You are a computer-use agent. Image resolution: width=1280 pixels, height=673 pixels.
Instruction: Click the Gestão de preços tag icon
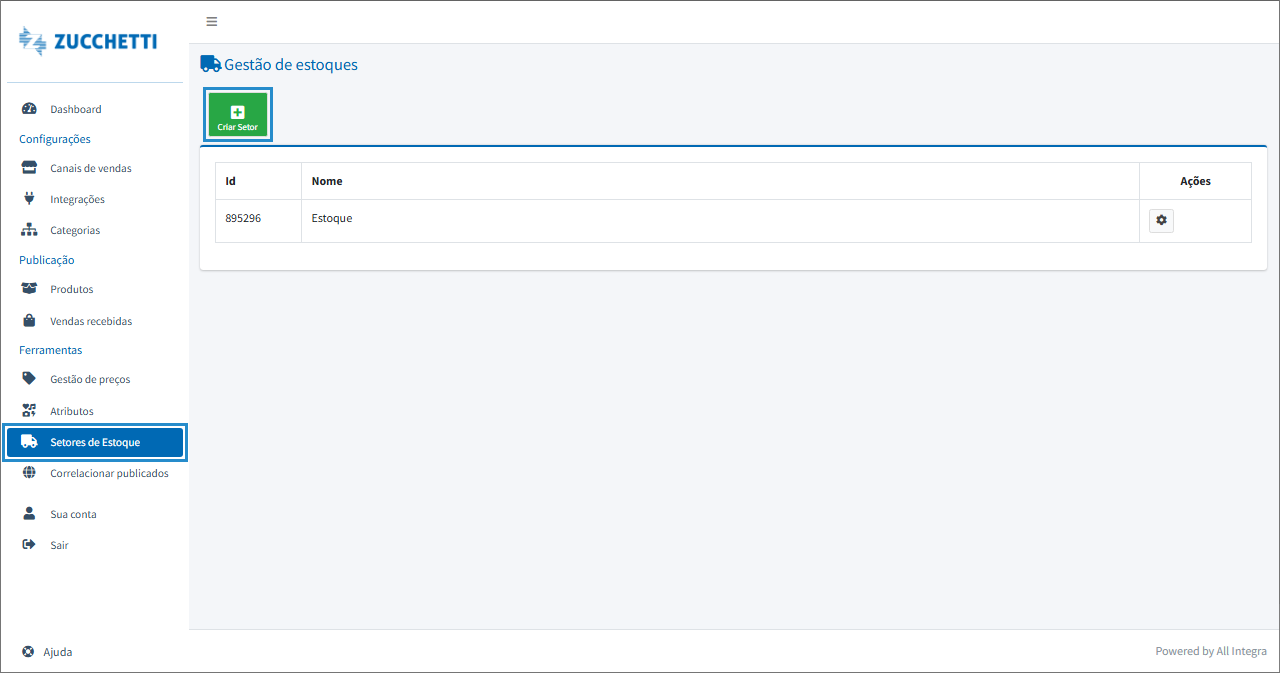pyautogui.click(x=29, y=379)
